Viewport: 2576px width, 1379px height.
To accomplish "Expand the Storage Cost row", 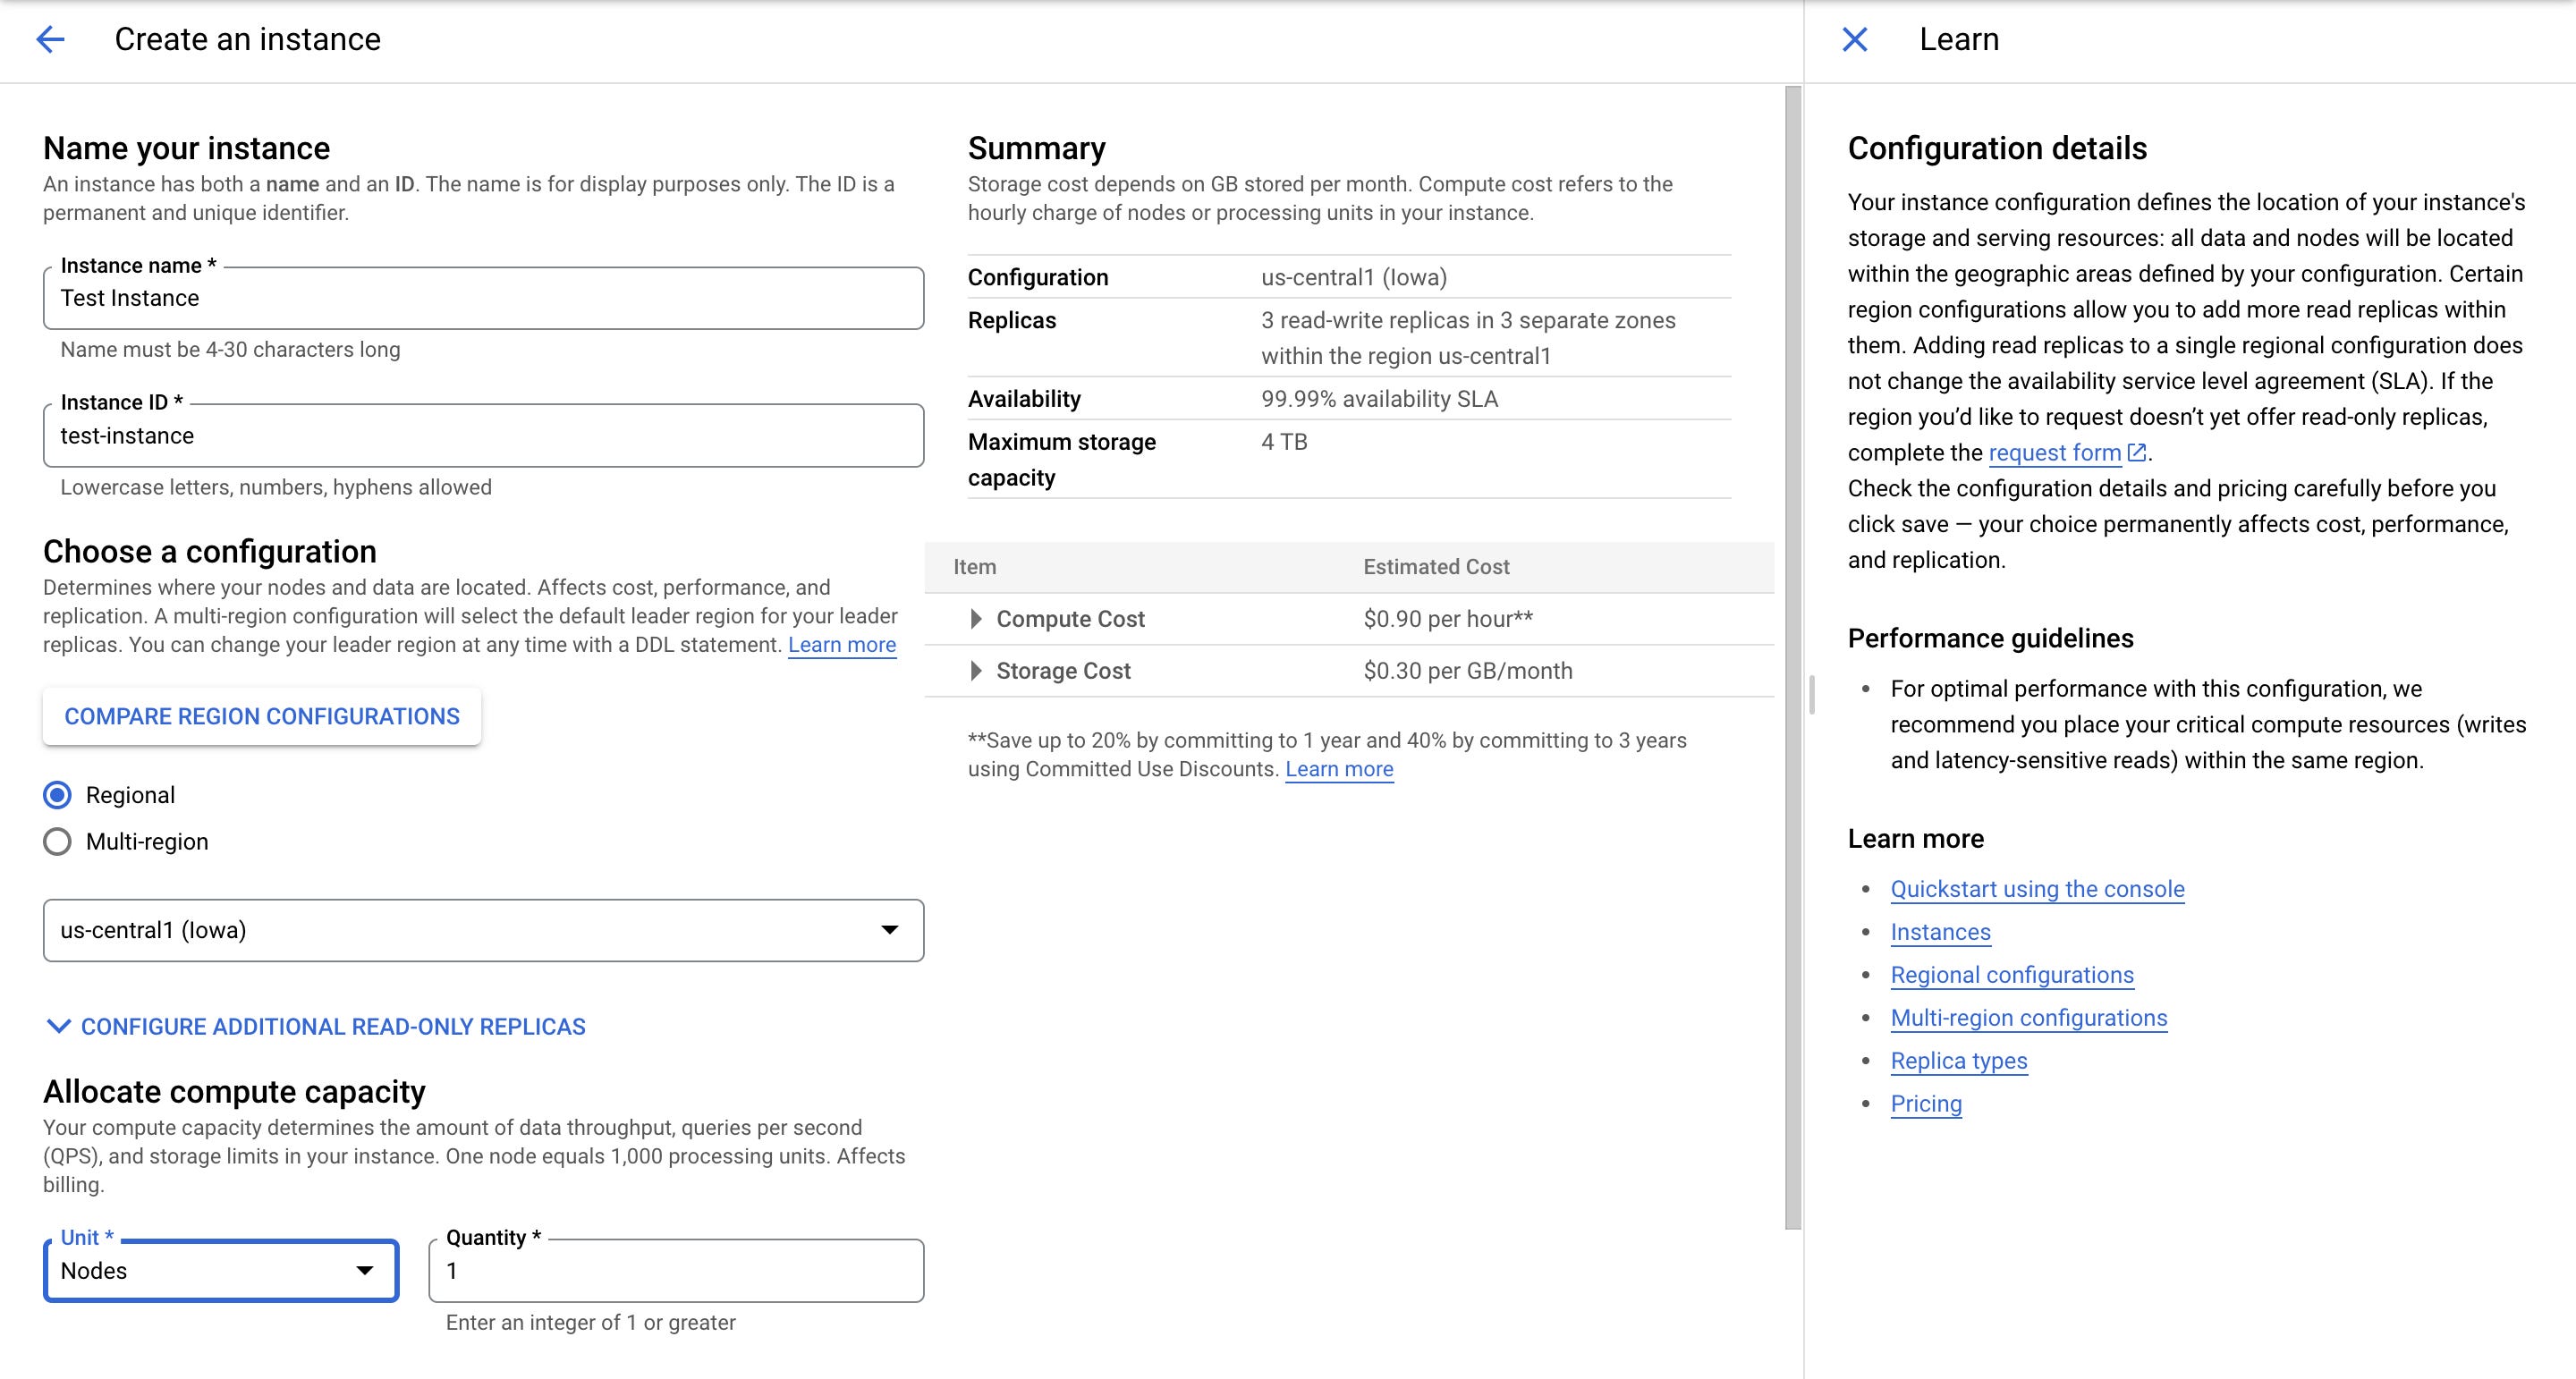I will click(976, 671).
